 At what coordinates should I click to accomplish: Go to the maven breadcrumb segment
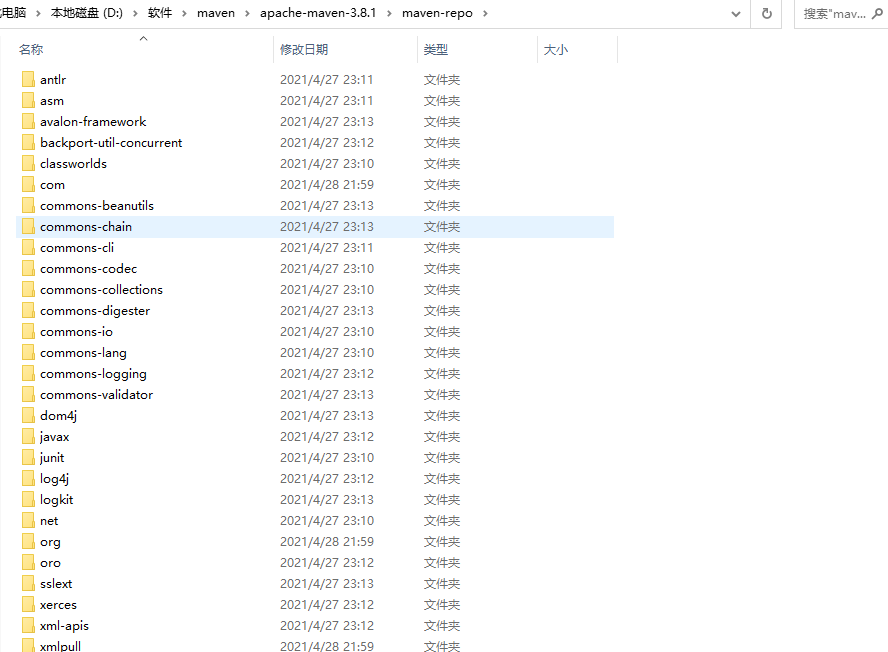(x=216, y=13)
